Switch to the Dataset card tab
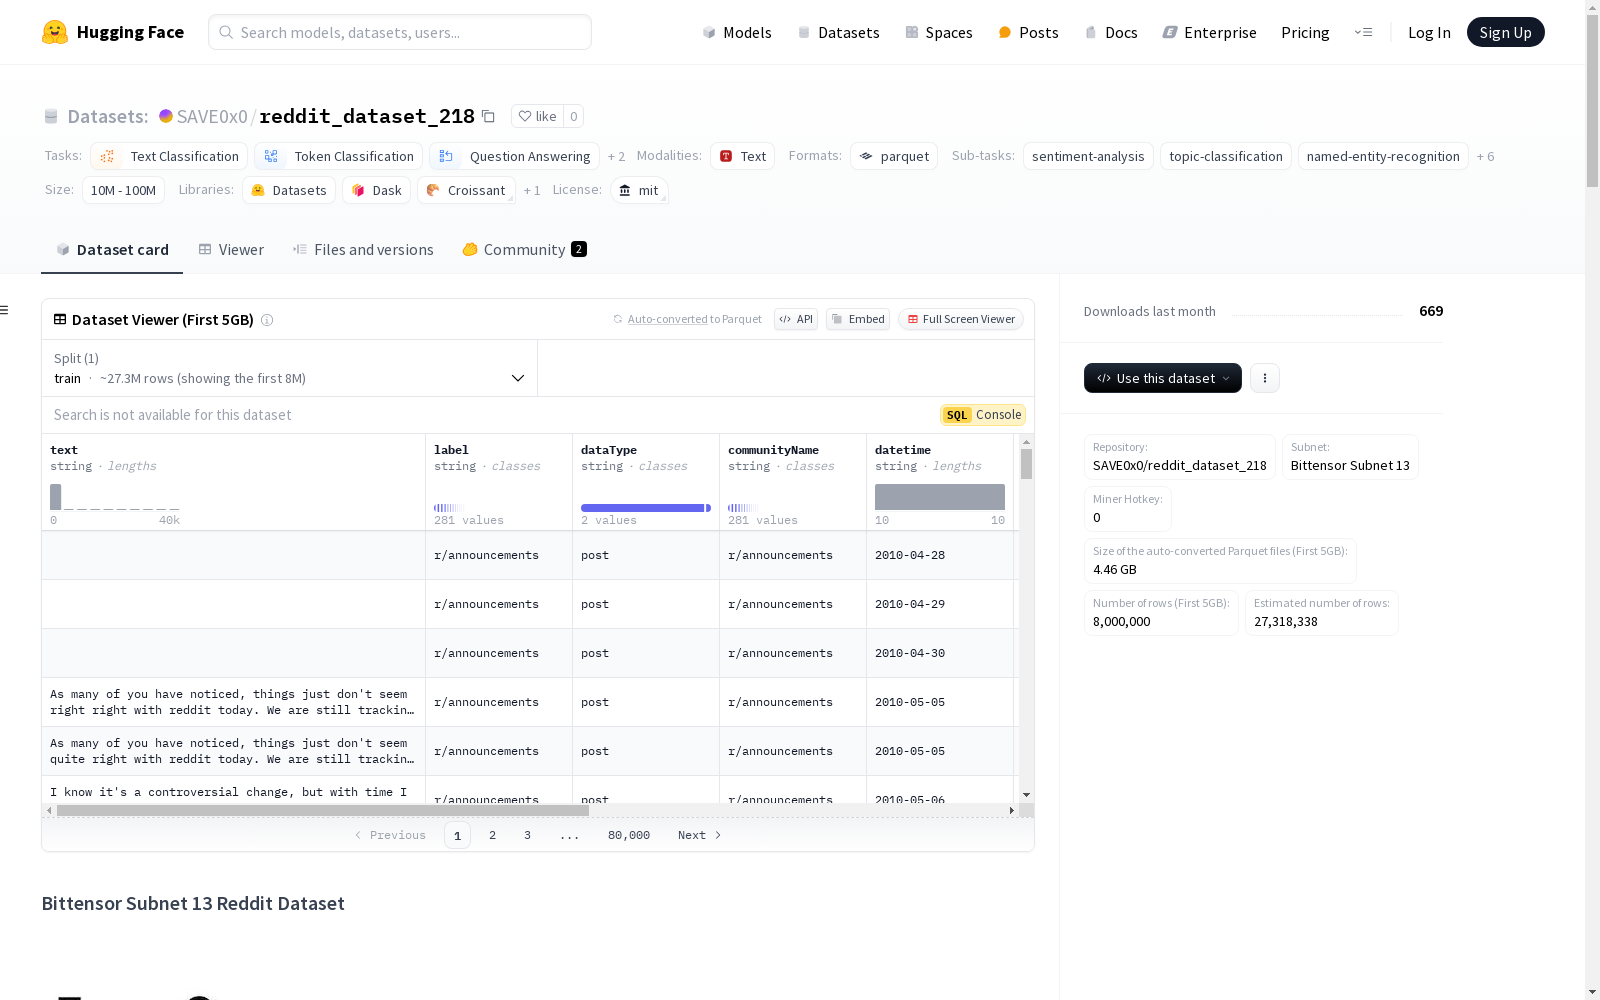The height and width of the screenshot is (1000, 1600). click(x=112, y=250)
